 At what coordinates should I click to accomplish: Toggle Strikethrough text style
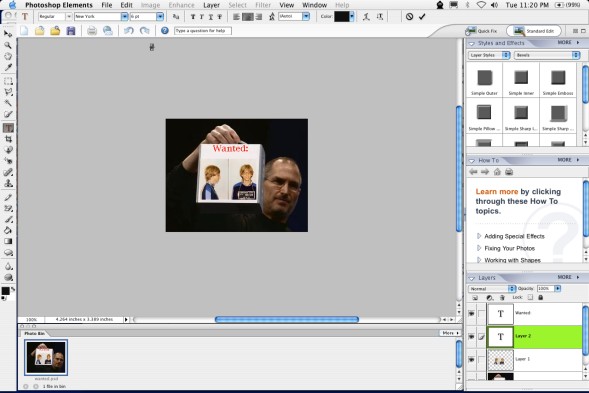[x=220, y=17]
